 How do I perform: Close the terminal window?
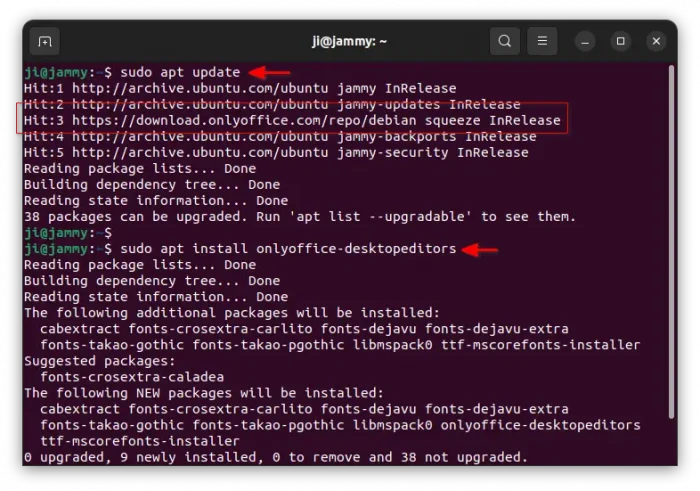656,41
